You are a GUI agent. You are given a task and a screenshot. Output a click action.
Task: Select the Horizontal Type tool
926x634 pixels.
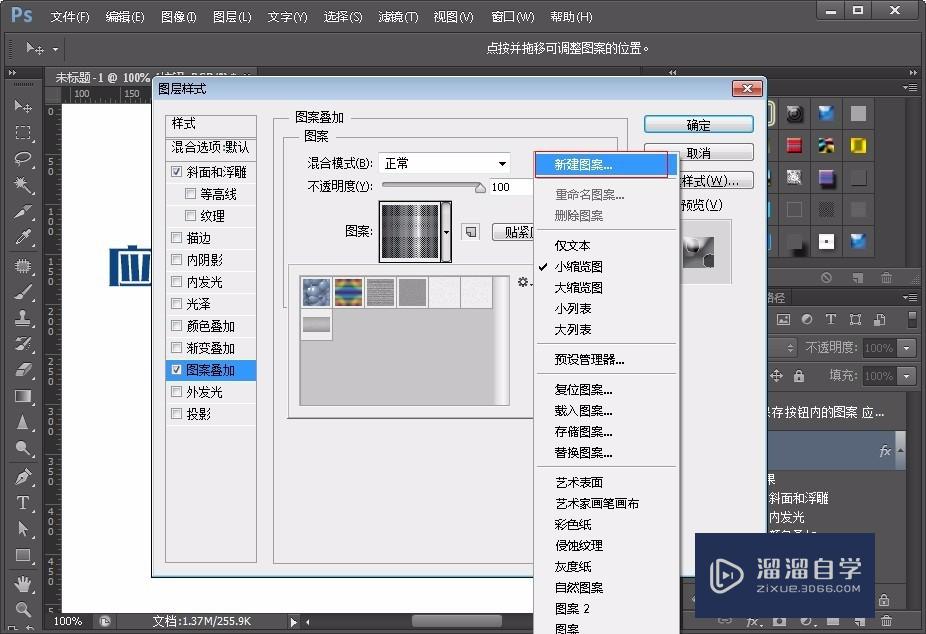(x=23, y=503)
